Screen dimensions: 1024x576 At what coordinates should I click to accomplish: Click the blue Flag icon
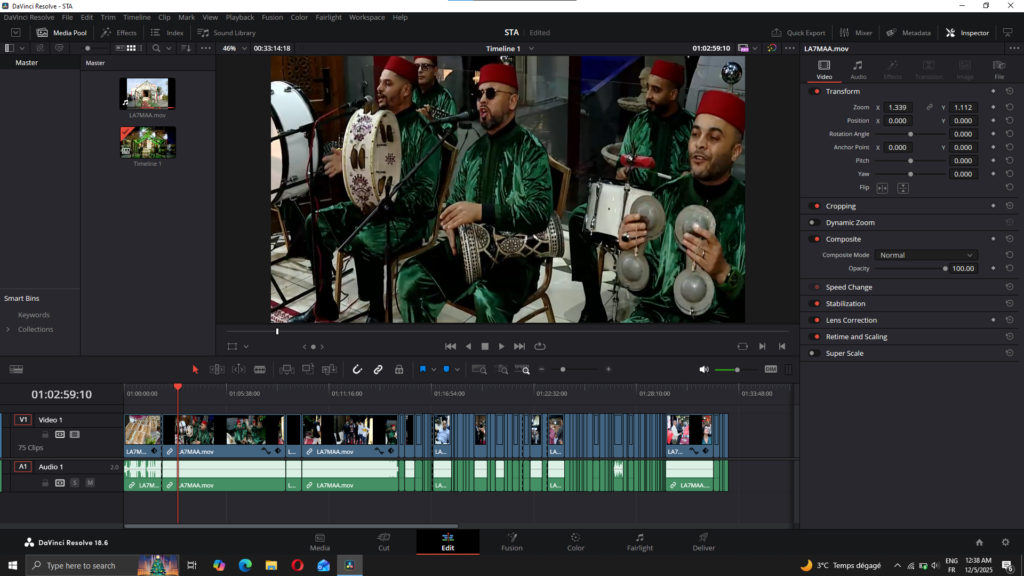[x=423, y=370]
